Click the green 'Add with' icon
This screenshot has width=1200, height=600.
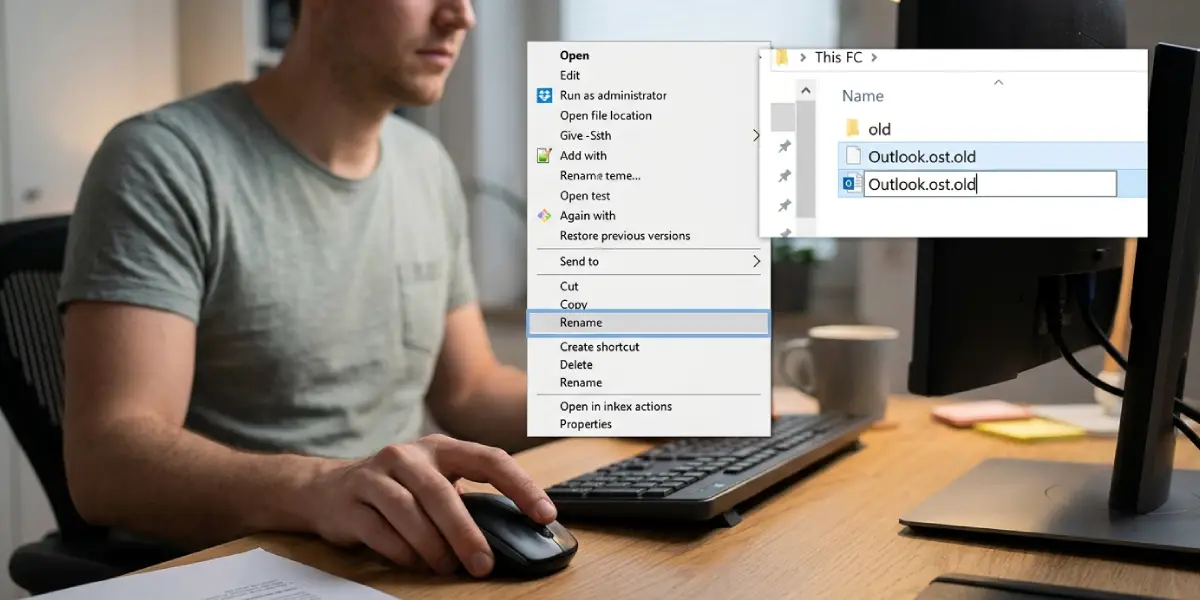(544, 155)
